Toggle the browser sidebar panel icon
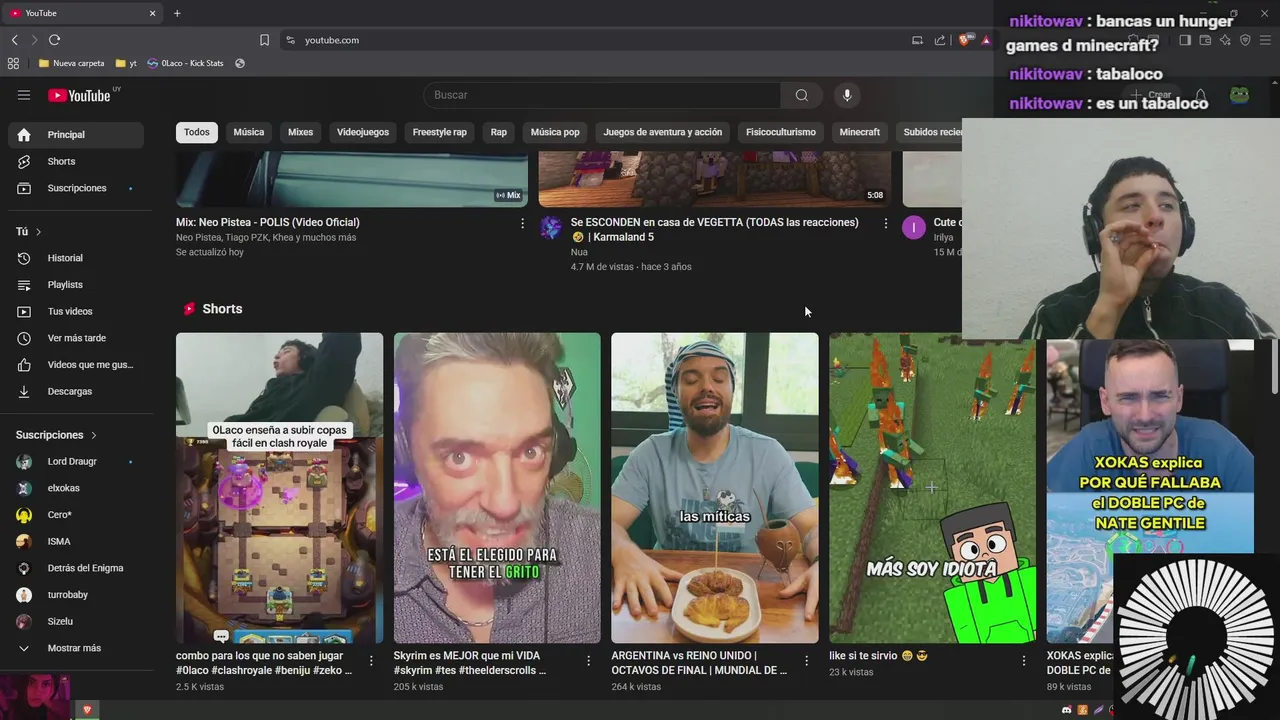 [1185, 40]
